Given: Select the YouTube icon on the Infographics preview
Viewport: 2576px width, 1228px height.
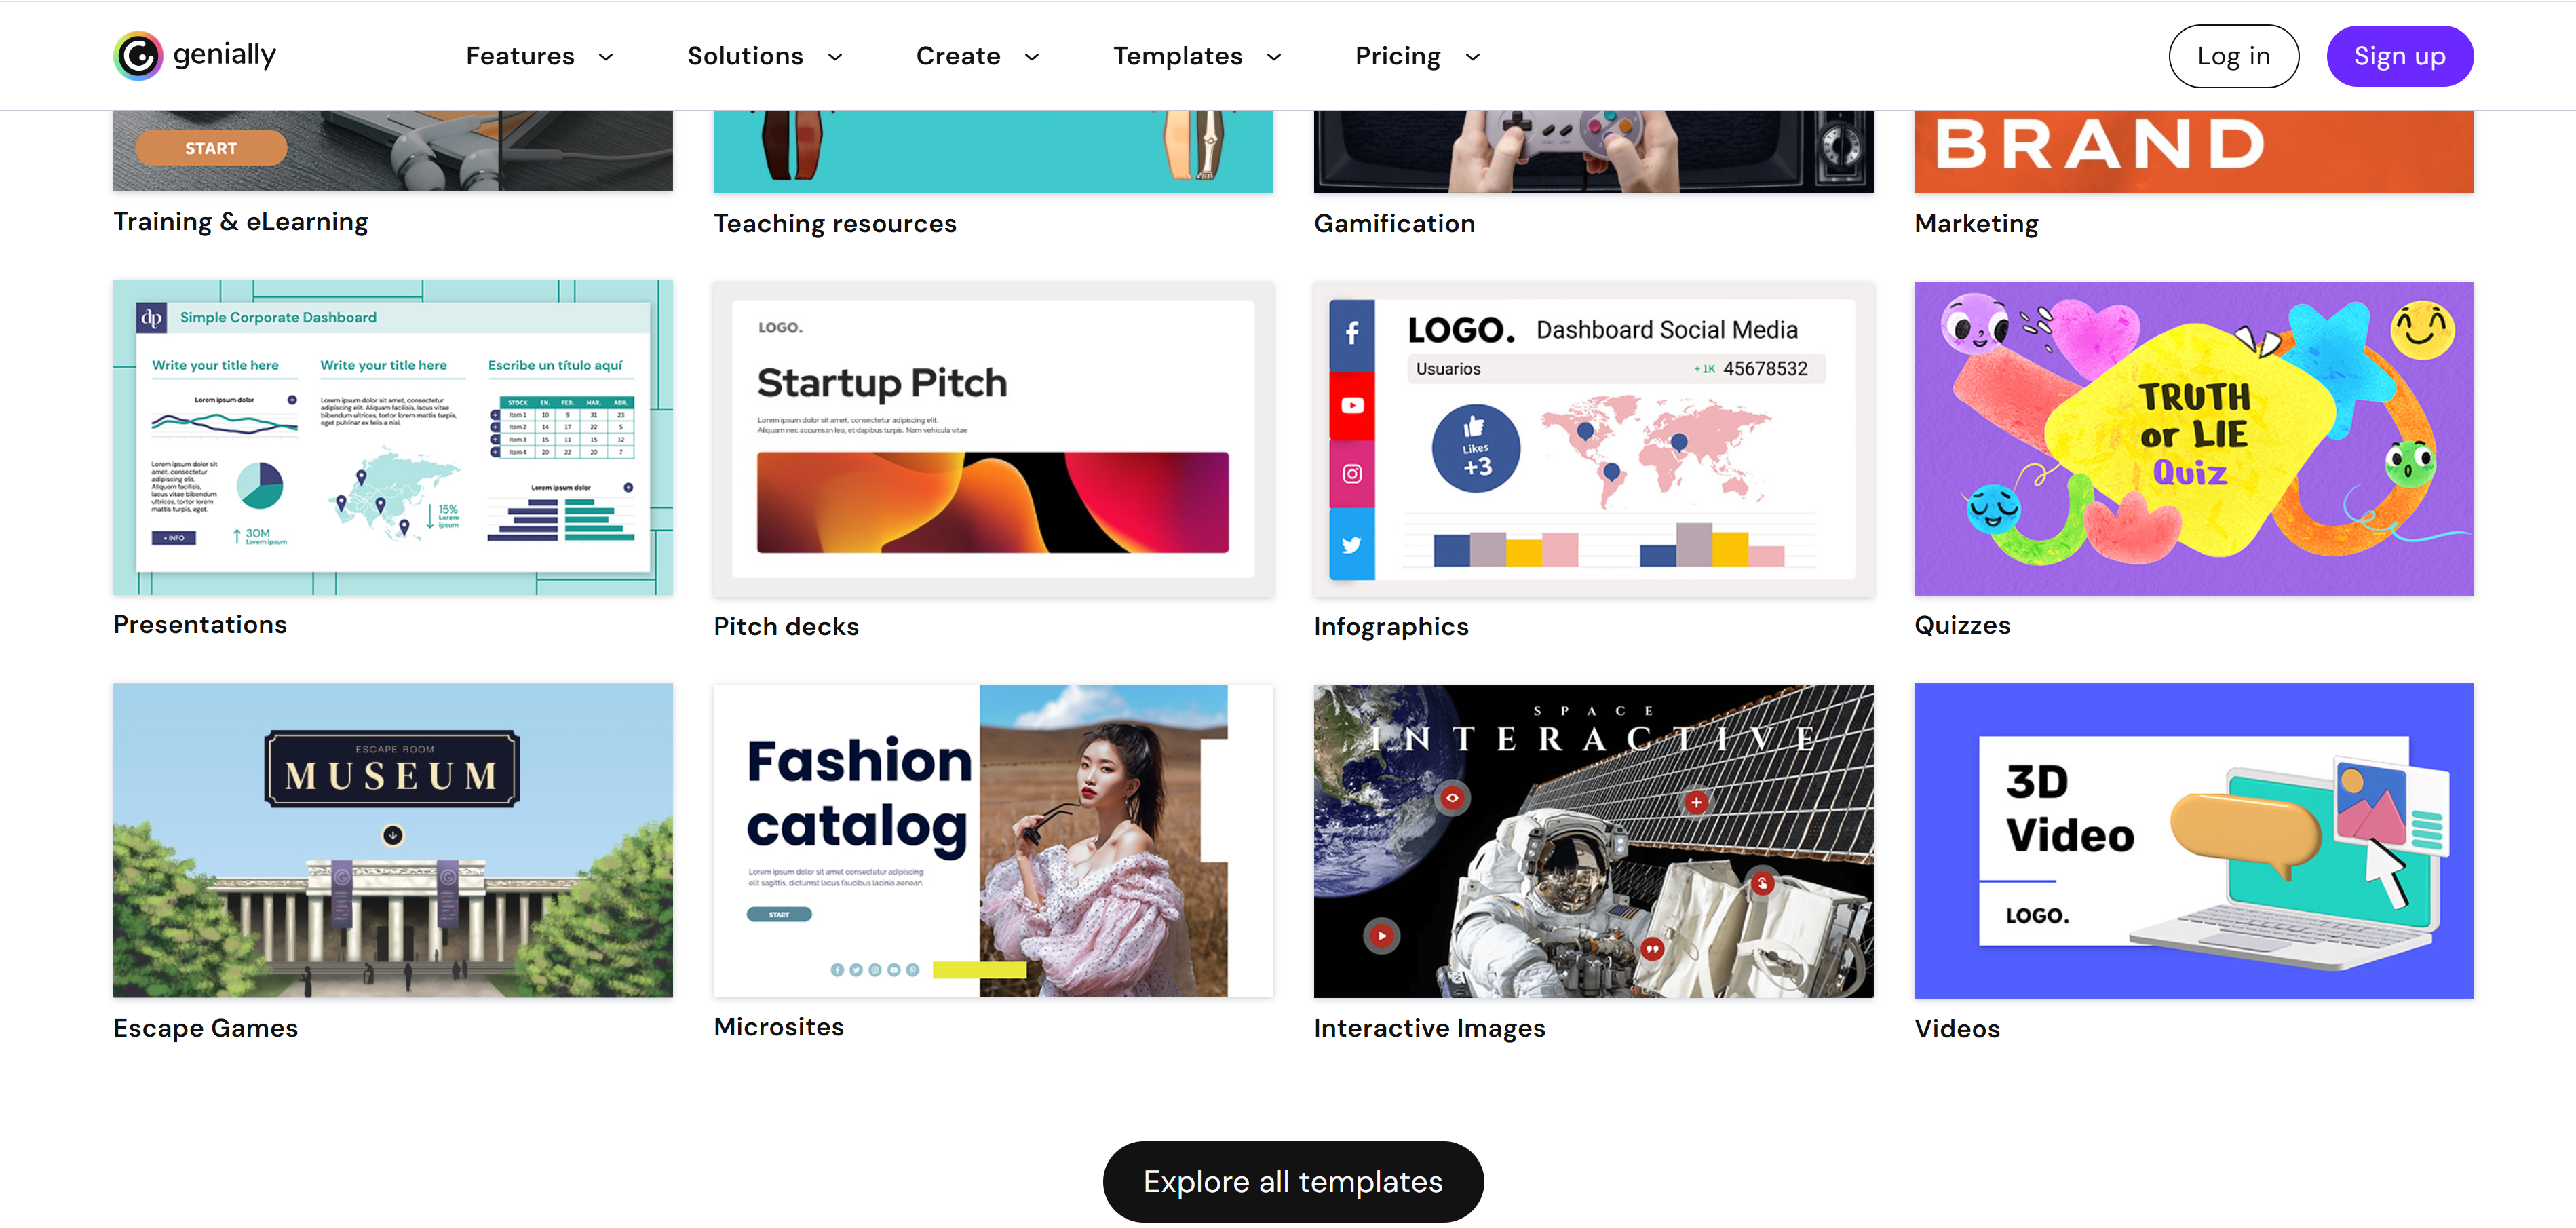Looking at the screenshot, I should 1352,404.
